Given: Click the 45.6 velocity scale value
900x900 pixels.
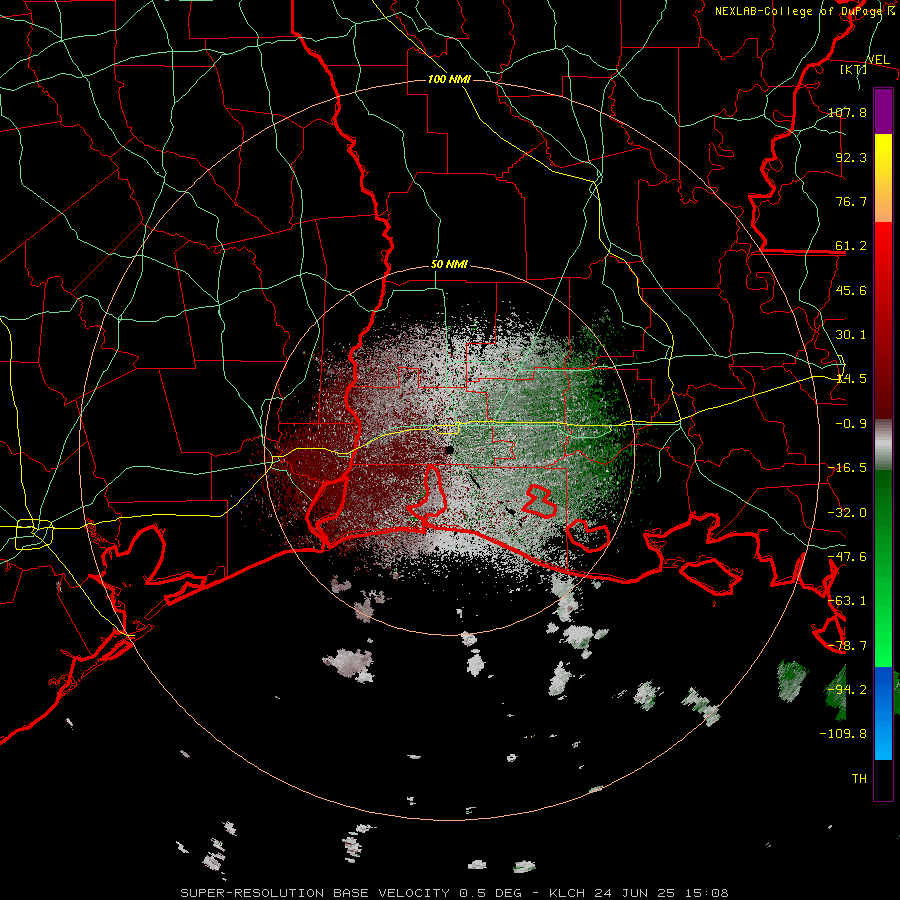Looking at the screenshot, I should click(851, 290).
